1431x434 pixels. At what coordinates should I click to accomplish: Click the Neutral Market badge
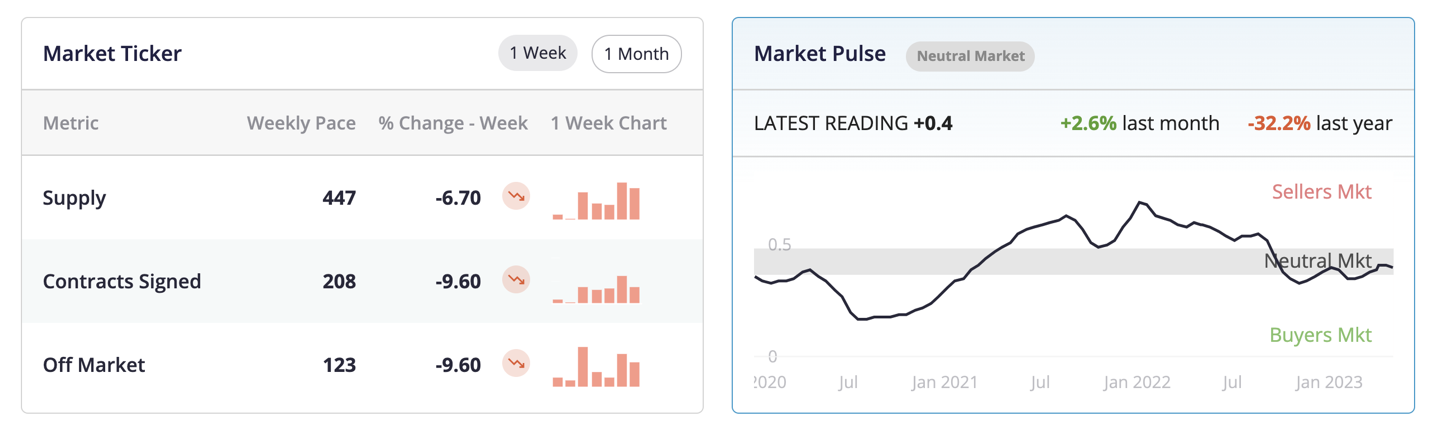970,56
